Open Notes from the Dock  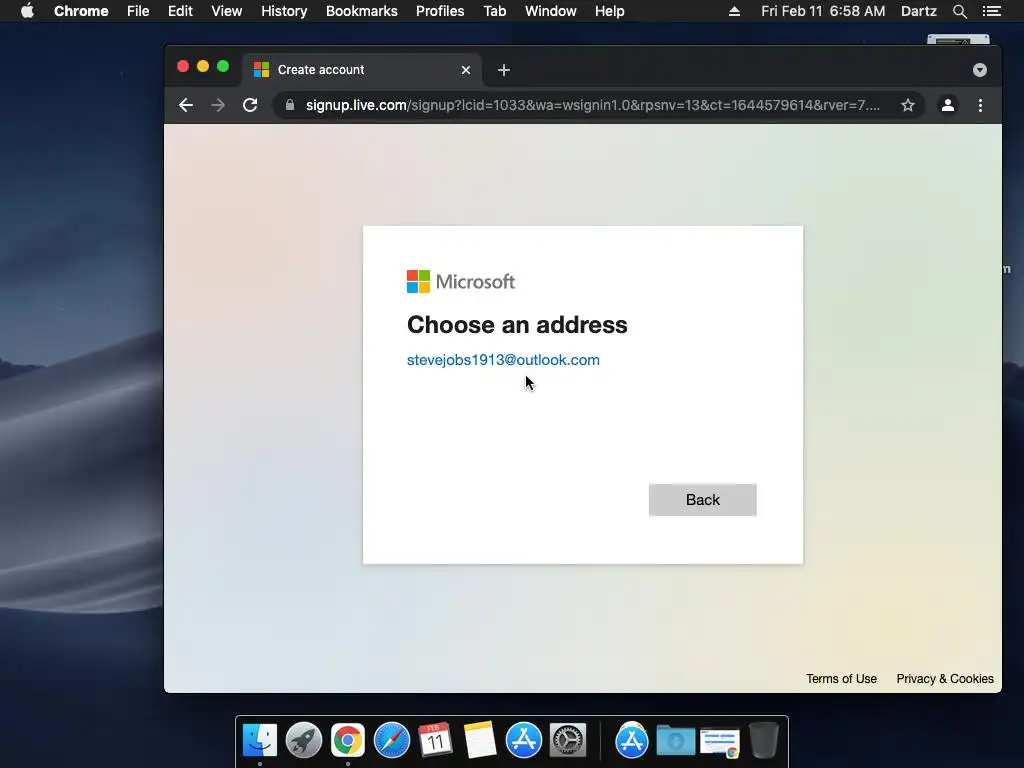(x=480, y=741)
